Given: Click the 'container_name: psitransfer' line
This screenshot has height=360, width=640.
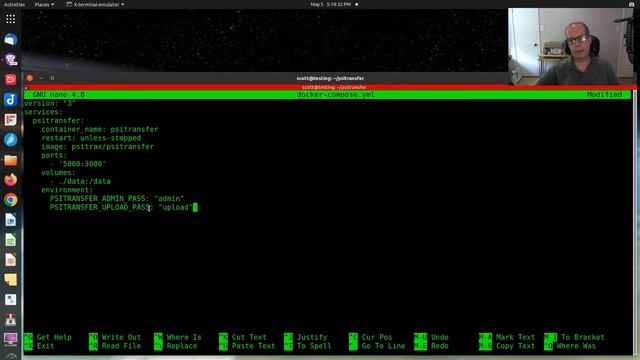Looking at the screenshot, I should point(100,129).
